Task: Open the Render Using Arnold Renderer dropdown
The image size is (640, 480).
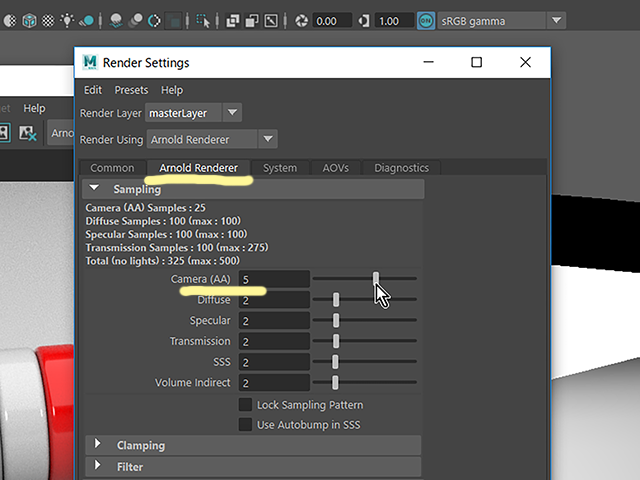Action: (212, 139)
